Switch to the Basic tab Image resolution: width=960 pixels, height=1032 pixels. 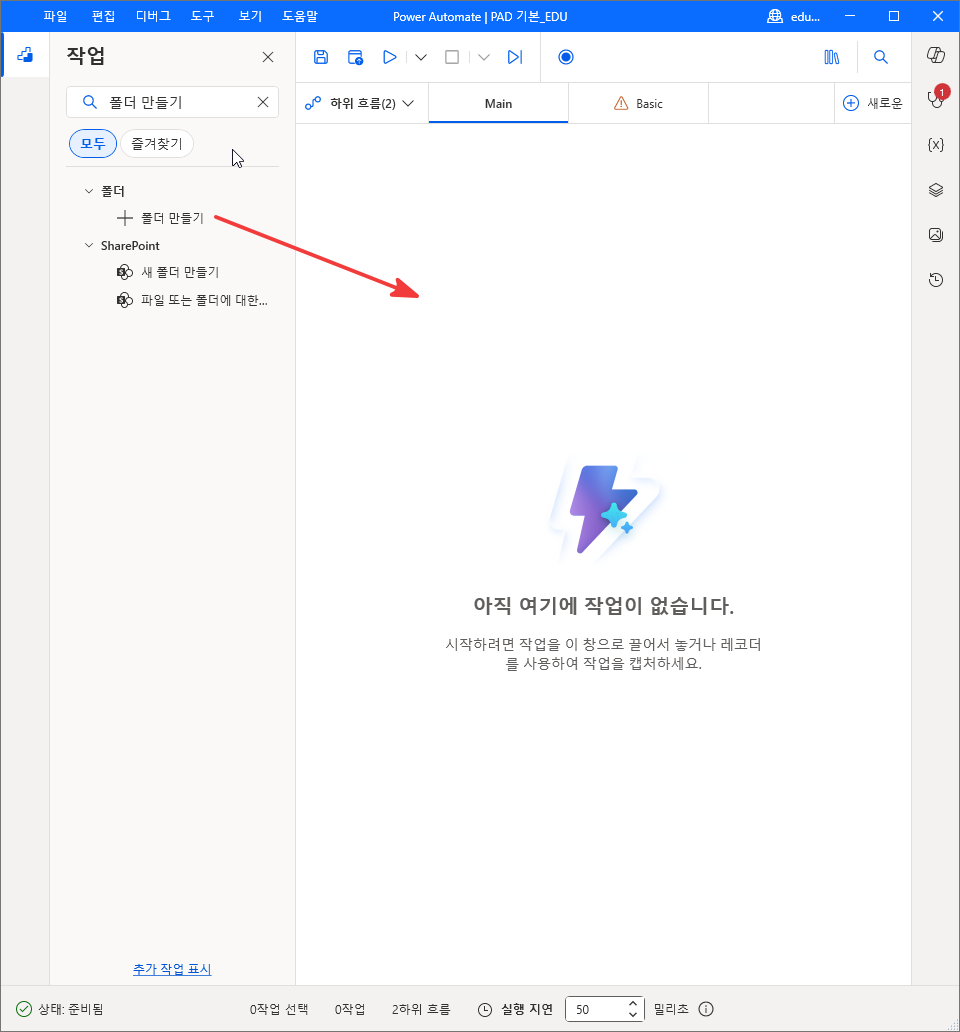(638, 103)
